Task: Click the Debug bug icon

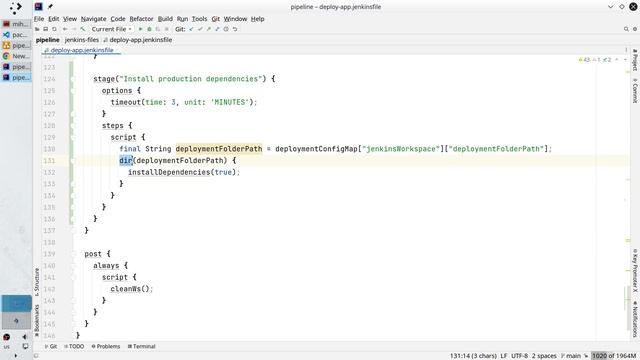Action: coord(149,29)
